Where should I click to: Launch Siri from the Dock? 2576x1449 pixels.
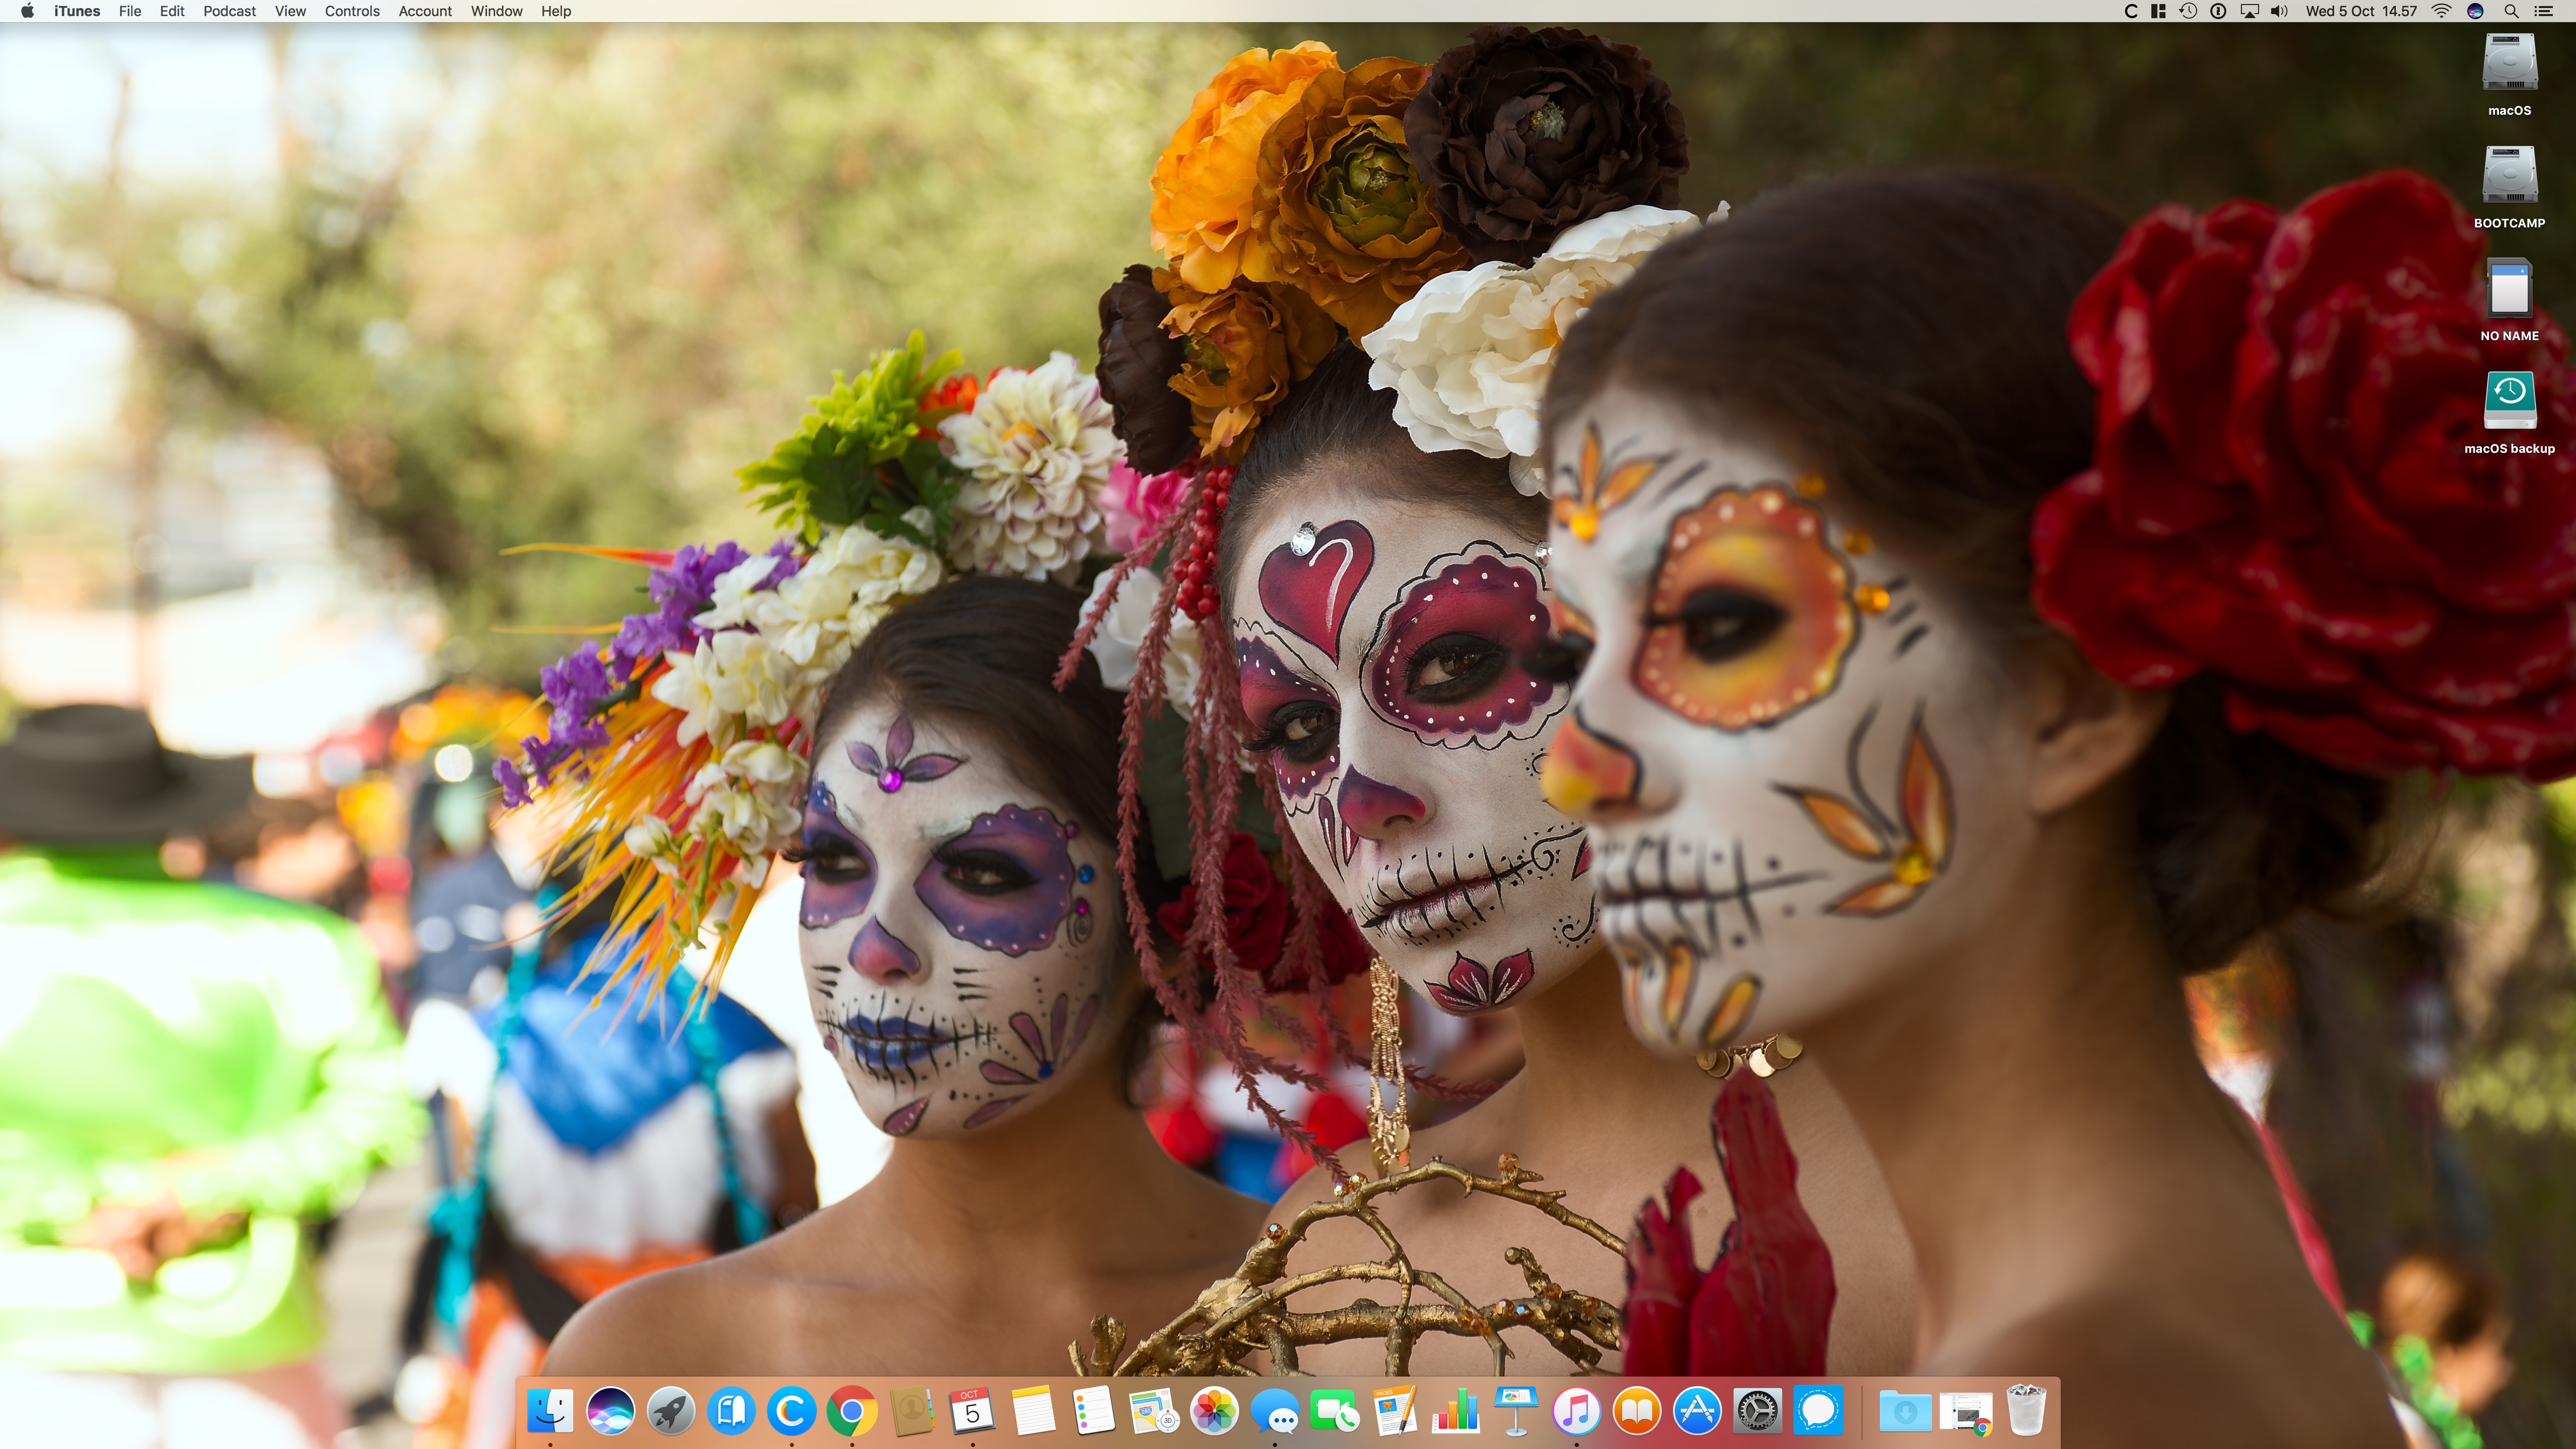point(610,1411)
